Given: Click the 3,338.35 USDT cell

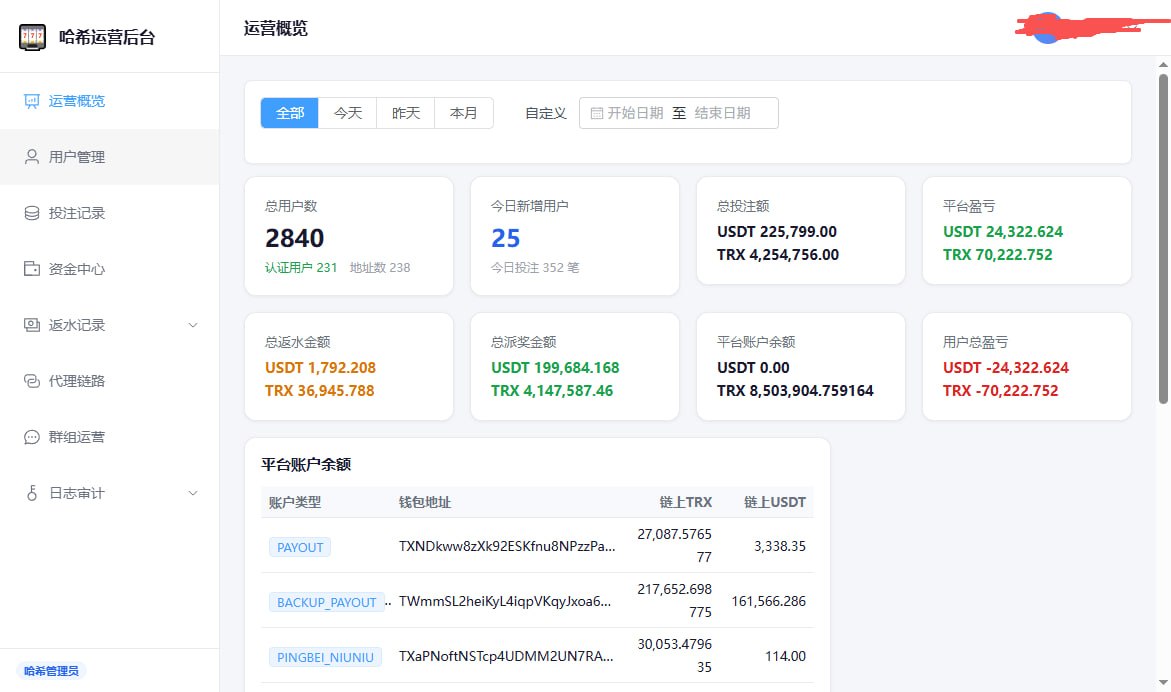Looking at the screenshot, I should coord(780,546).
